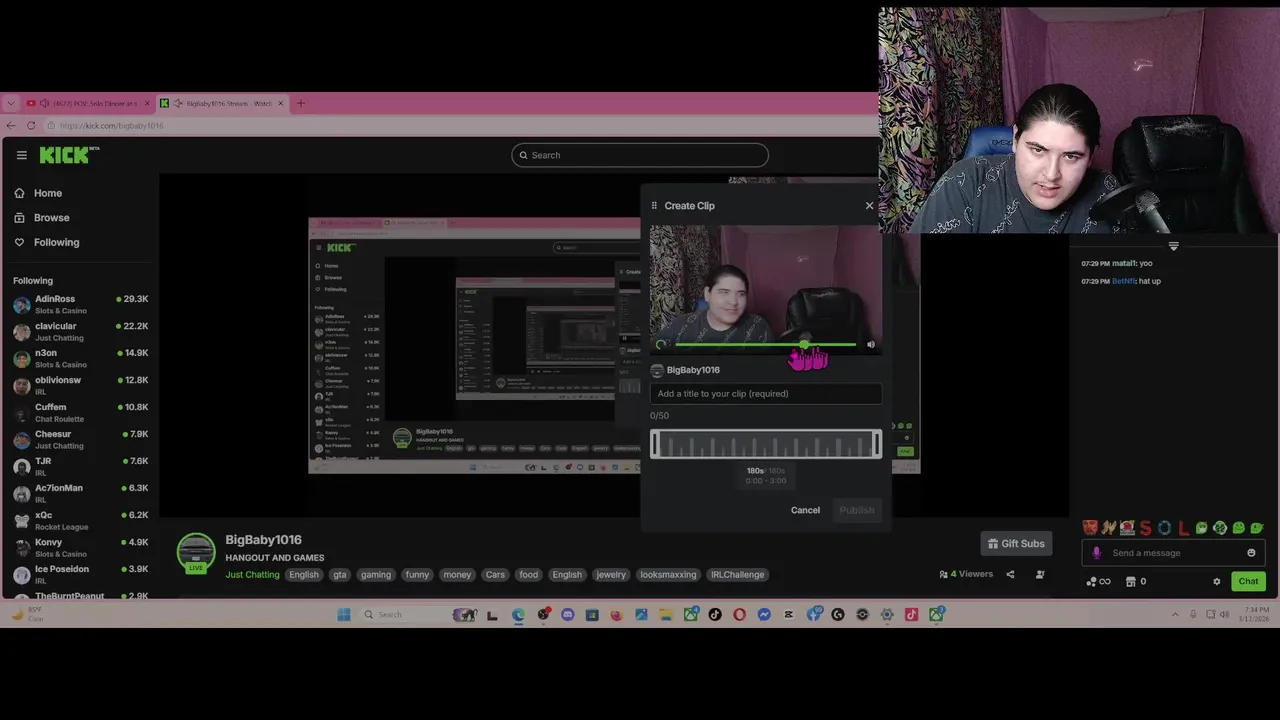Open TJR followed channel
This screenshot has width=1280, height=720.
point(80,466)
